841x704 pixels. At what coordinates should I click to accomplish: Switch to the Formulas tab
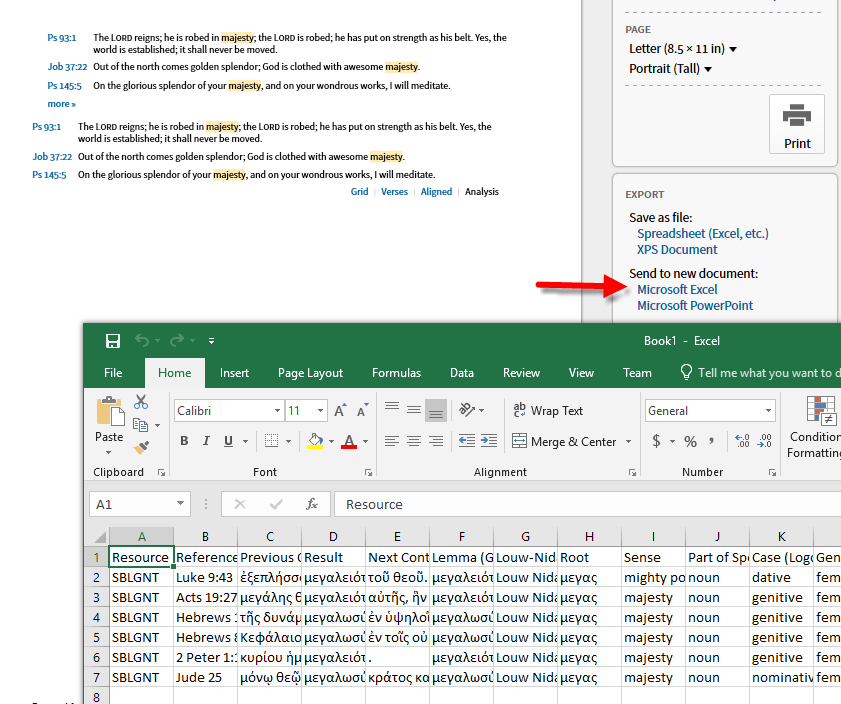click(396, 373)
